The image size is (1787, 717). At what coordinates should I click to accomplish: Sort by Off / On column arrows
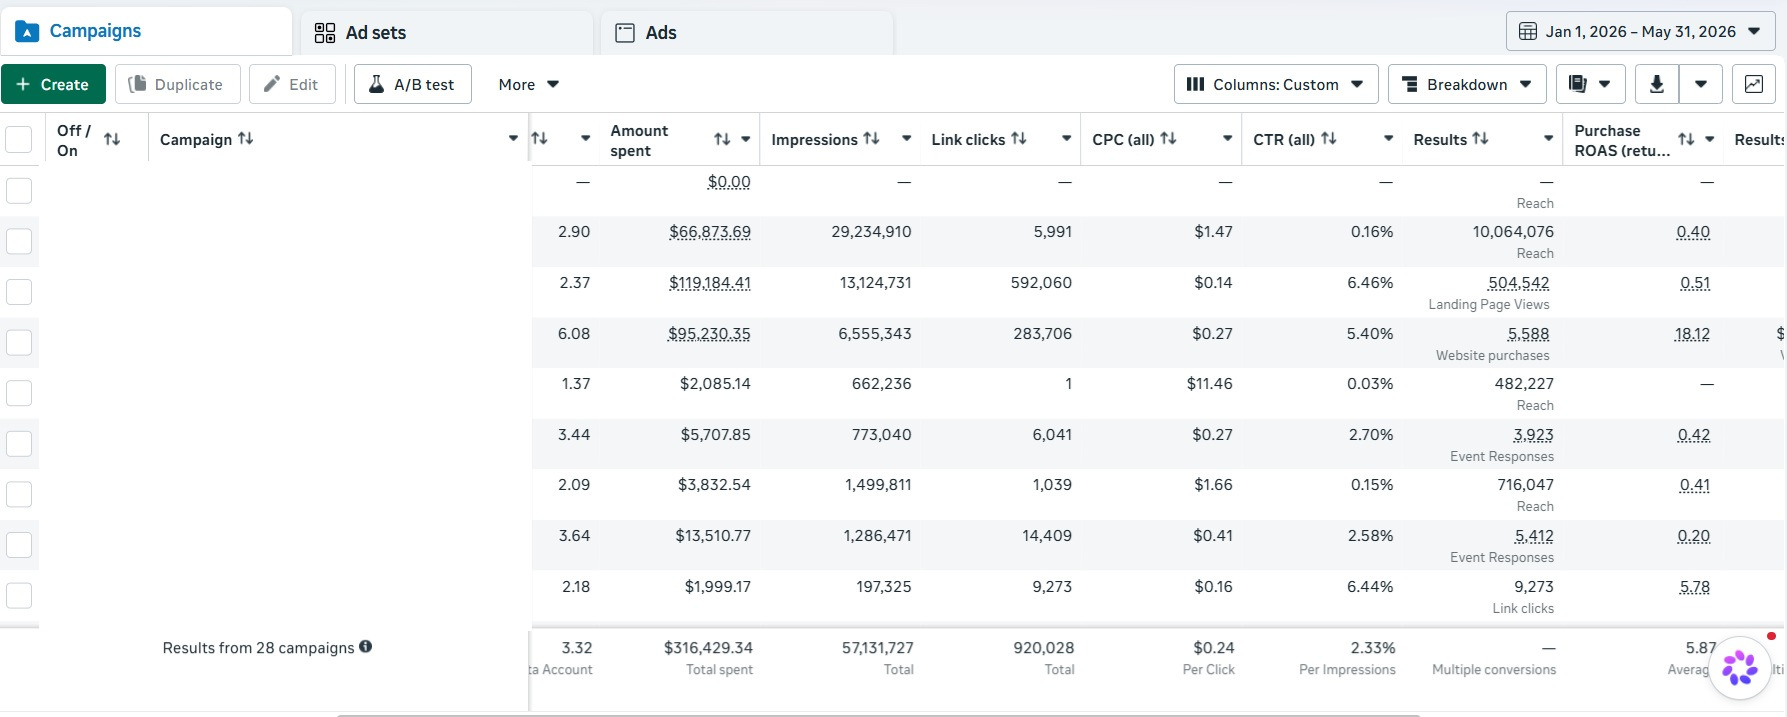click(112, 139)
